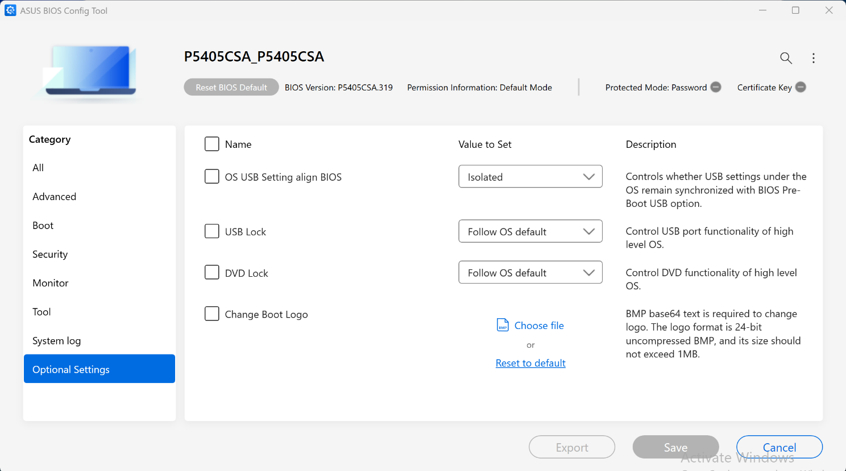Click the ASUS BIOS Config Tool app icon
Image resolution: width=847 pixels, height=471 pixels.
pos(10,10)
